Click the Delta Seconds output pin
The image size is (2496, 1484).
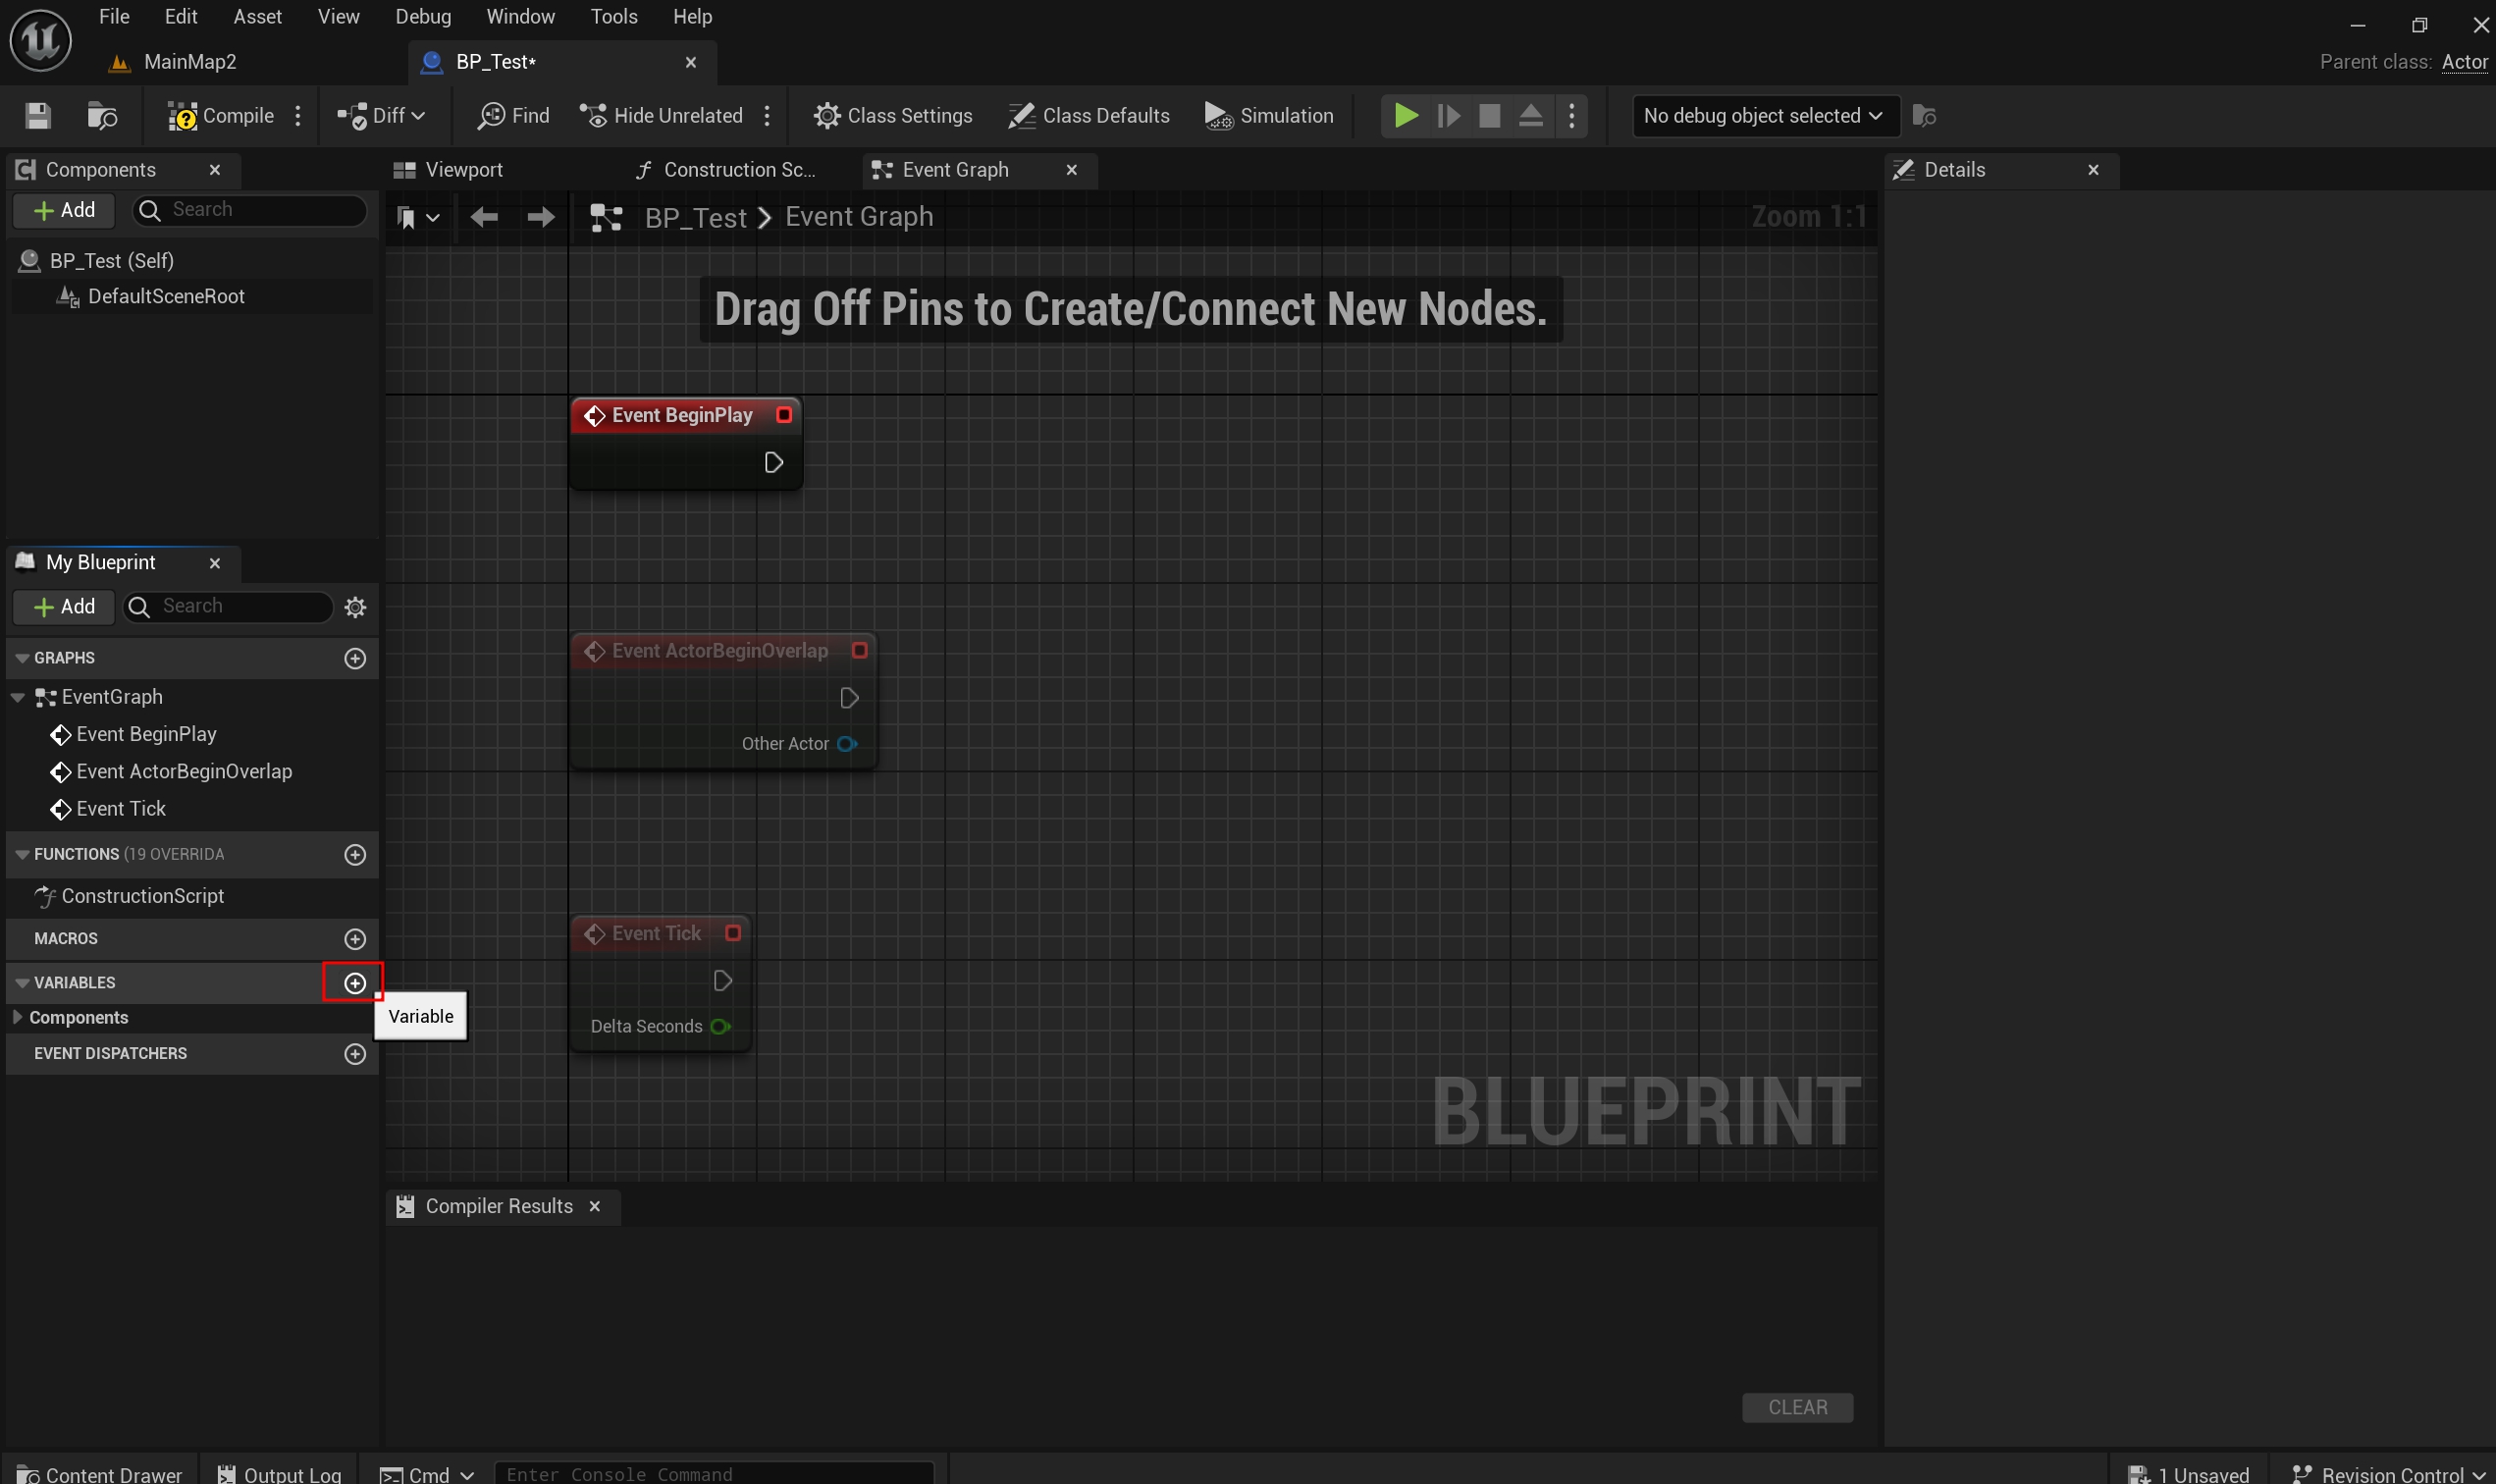(x=720, y=1027)
